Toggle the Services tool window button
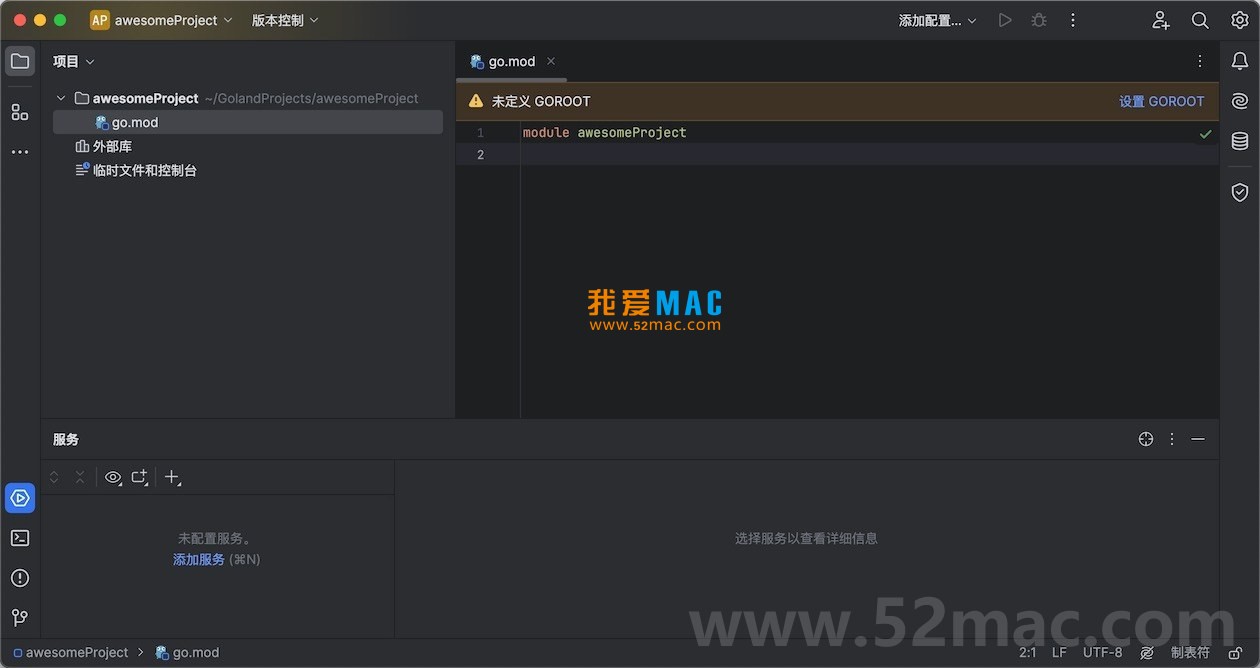 (x=20, y=498)
